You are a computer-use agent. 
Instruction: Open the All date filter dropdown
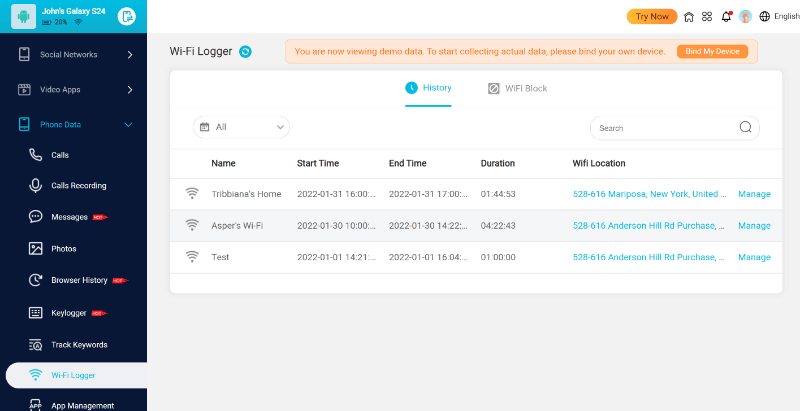(x=240, y=127)
